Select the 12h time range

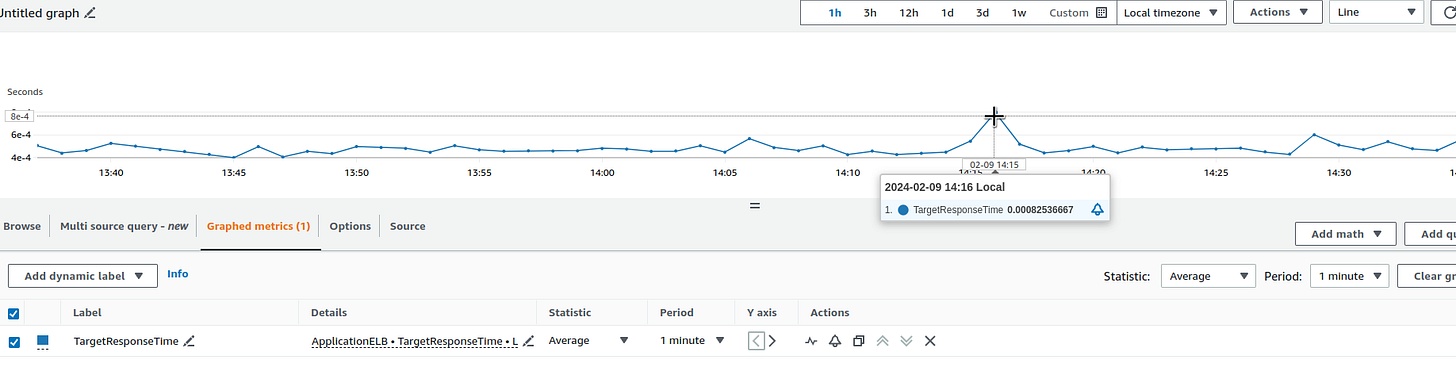(909, 13)
